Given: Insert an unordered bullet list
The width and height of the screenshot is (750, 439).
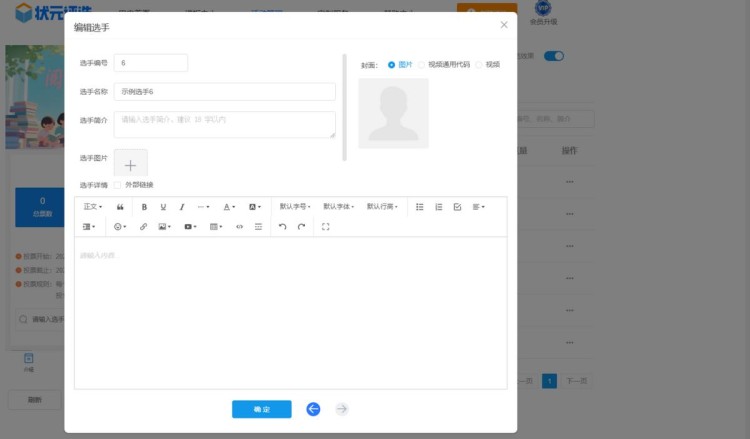Looking at the screenshot, I should [x=420, y=207].
